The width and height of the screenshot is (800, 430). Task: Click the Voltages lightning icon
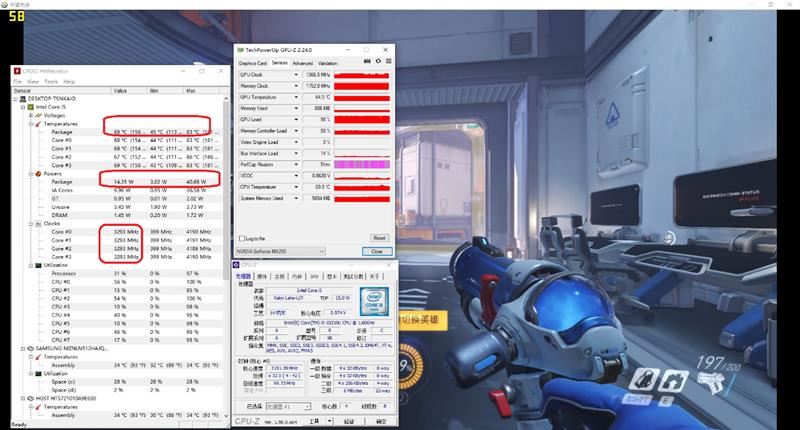(38, 115)
